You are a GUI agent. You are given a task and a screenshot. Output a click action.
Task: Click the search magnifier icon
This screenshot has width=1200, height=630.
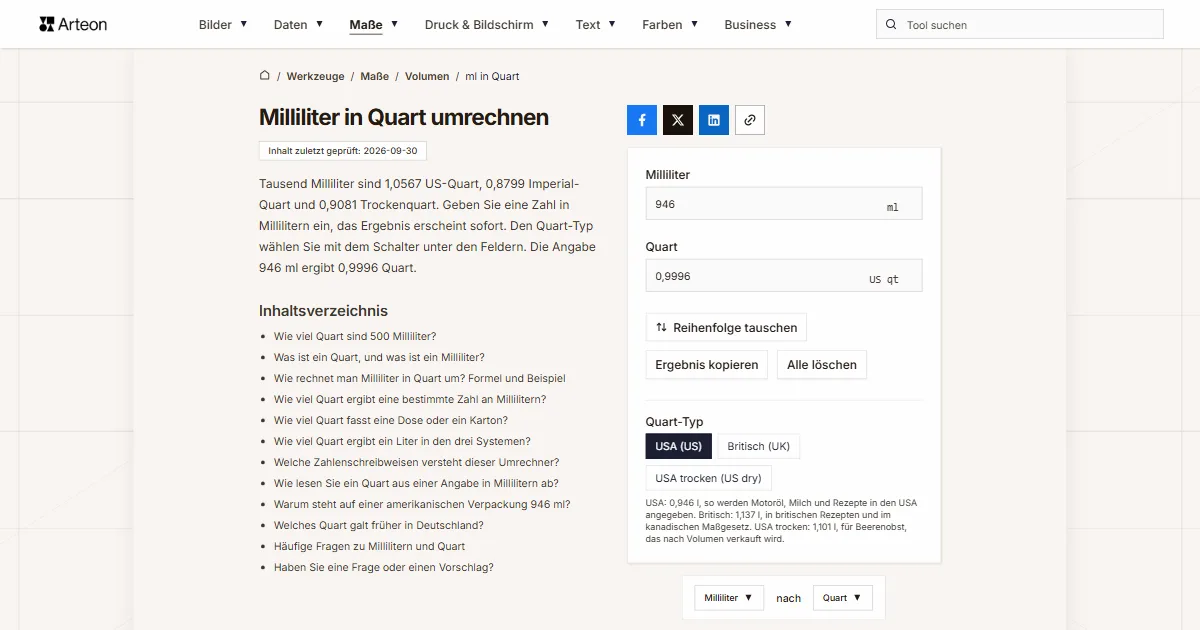point(891,25)
